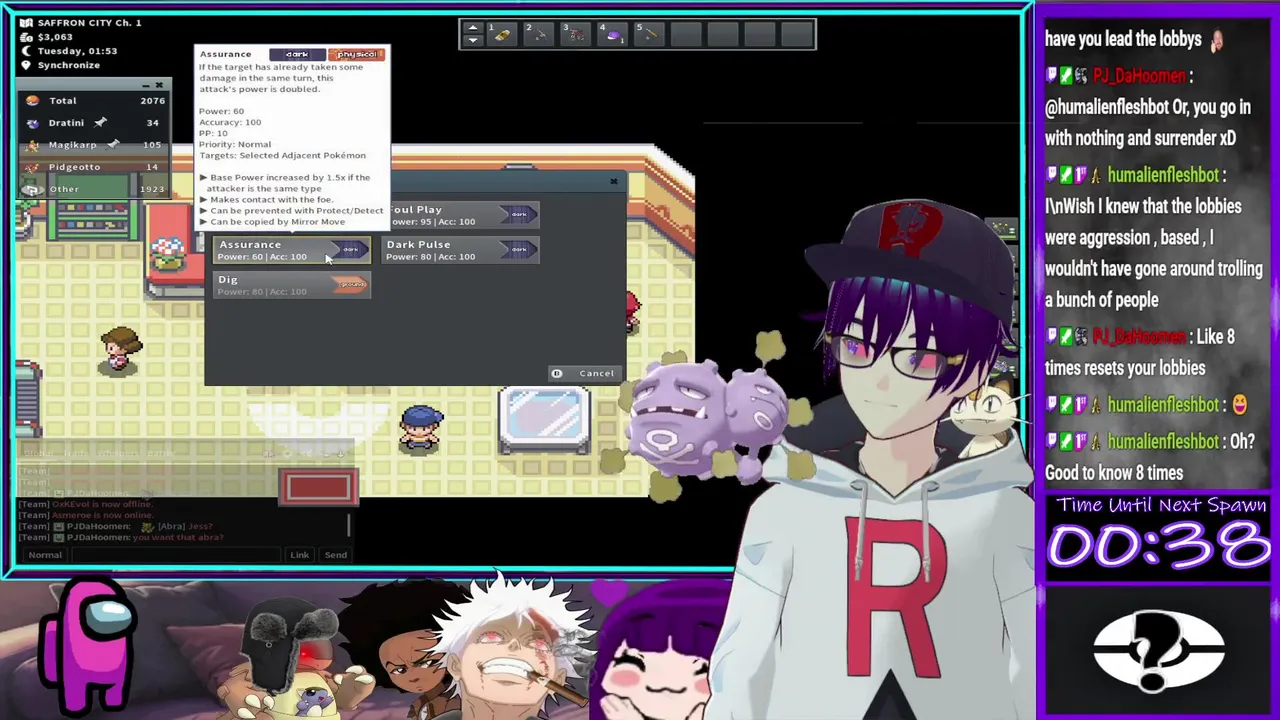1280x720 pixels.
Task: Click the moon icon beside Tuesday, 01:53
Action: tap(26, 51)
